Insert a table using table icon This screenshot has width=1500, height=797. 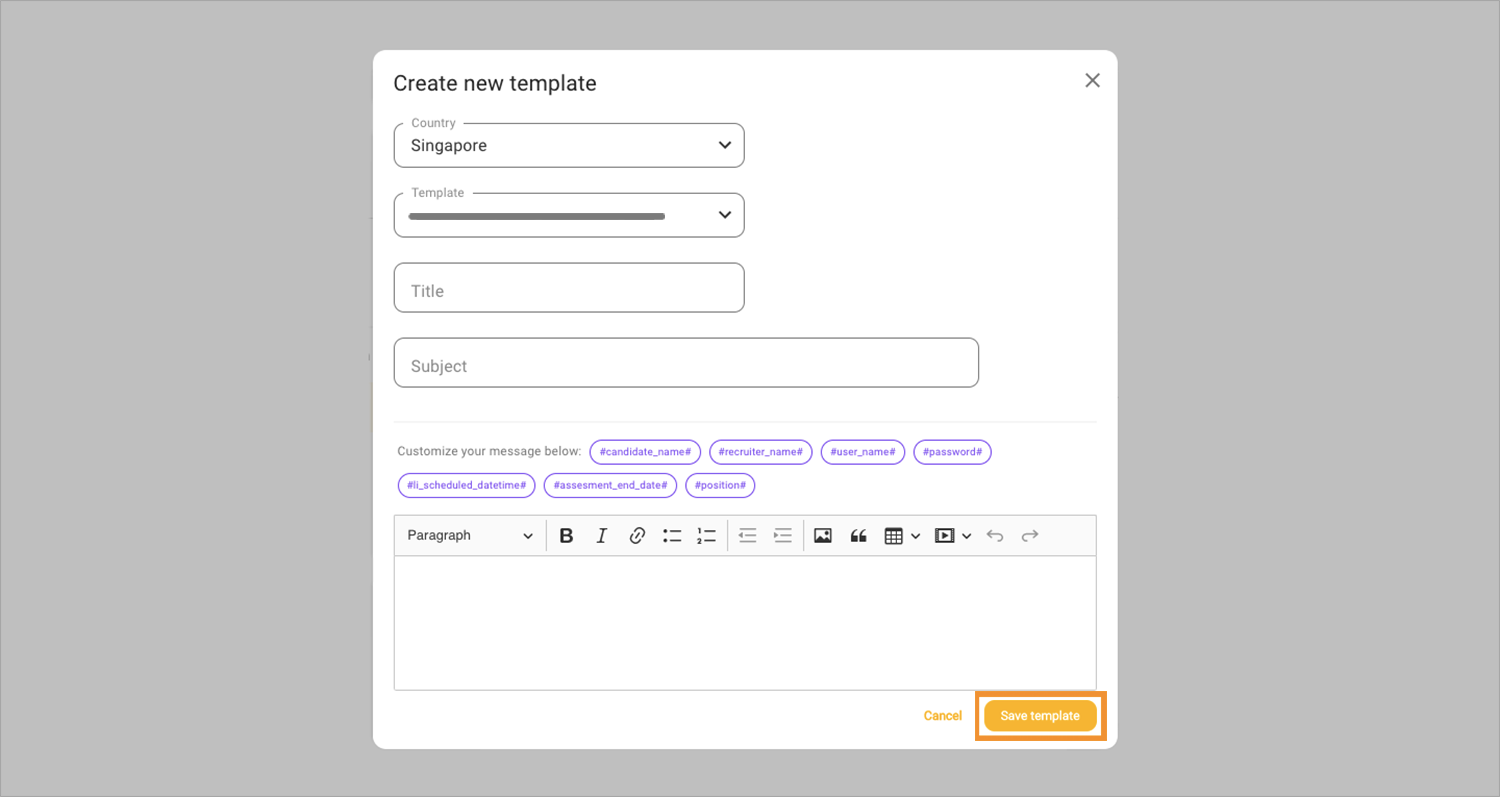pos(894,536)
